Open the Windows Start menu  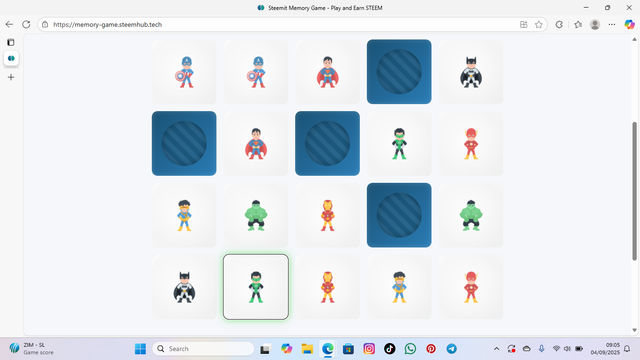point(140,349)
